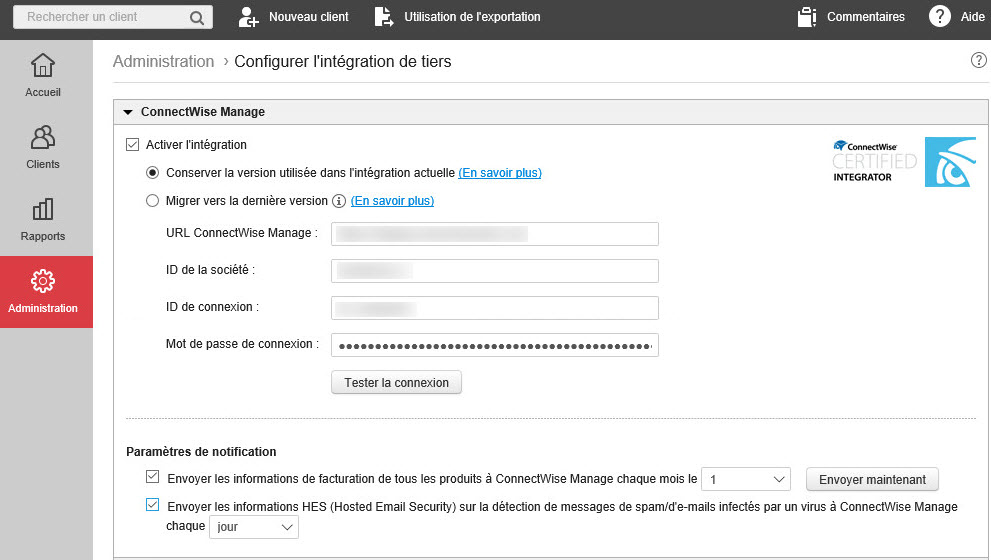Click the page help question mark icon
The height and width of the screenshot is (560, 991).
click(x=979, y=61)
